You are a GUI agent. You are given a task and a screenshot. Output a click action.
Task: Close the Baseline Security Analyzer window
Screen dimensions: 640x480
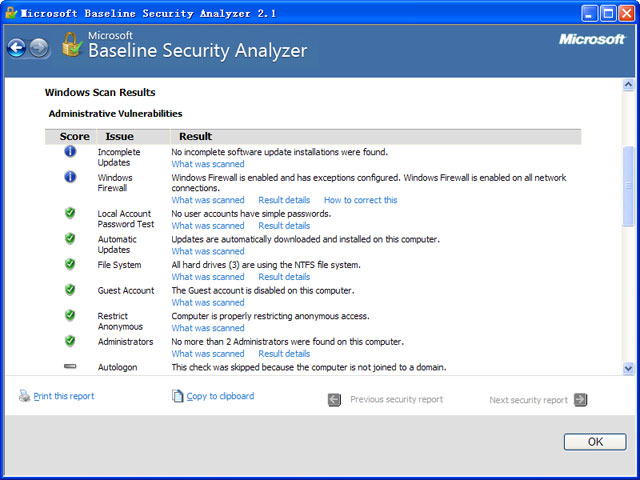click(x=627, y=13)
